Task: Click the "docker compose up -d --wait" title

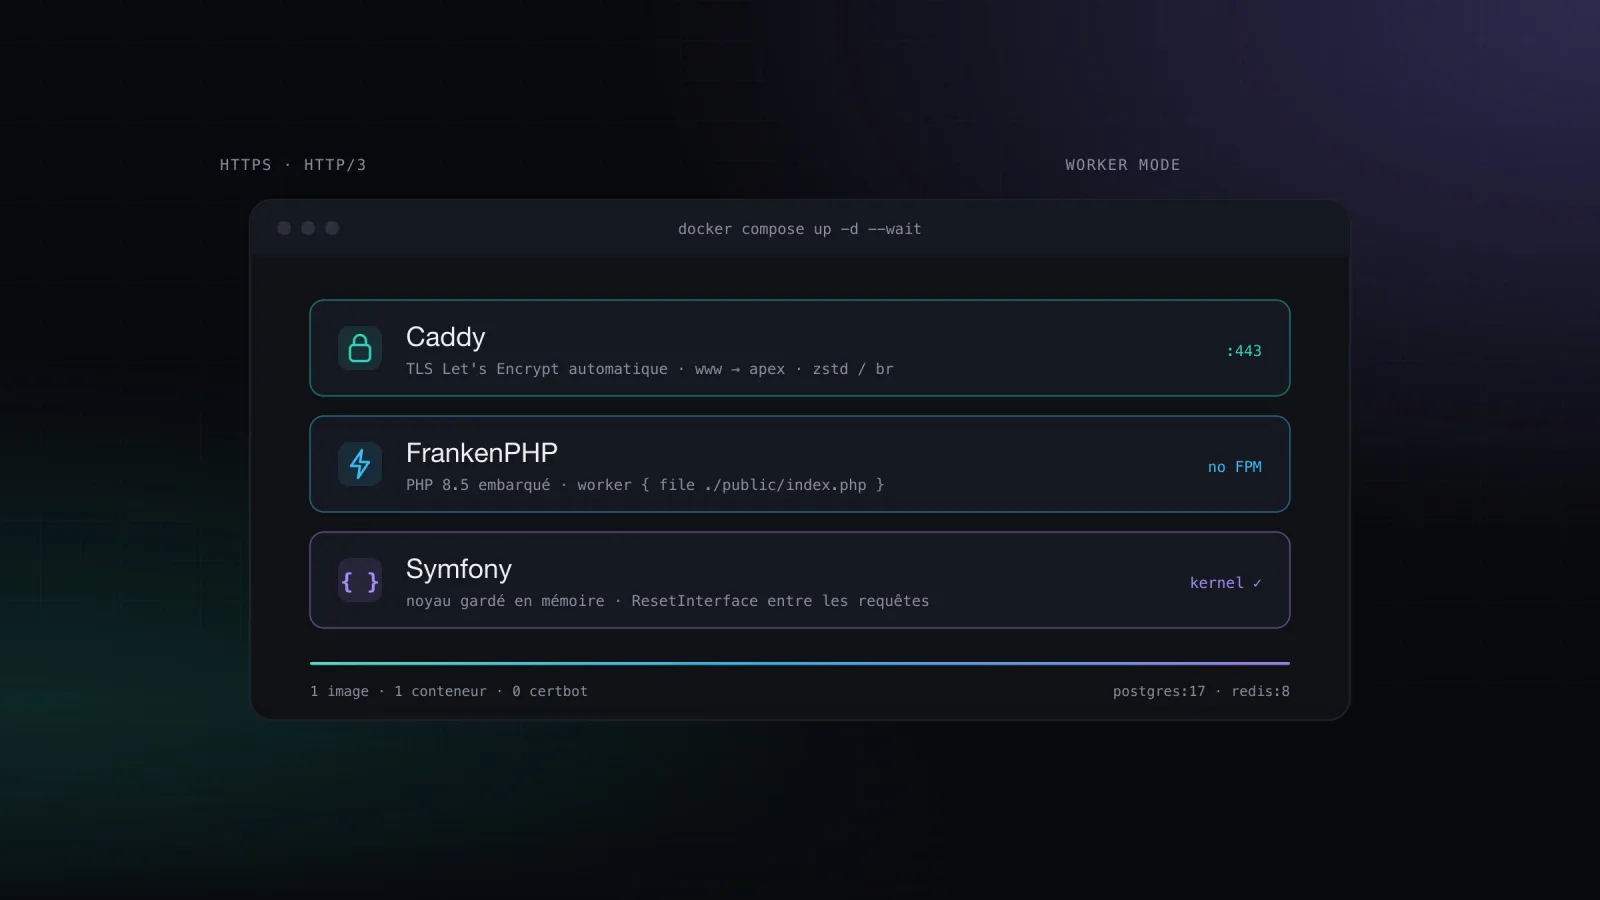Action: coord(800,229)
